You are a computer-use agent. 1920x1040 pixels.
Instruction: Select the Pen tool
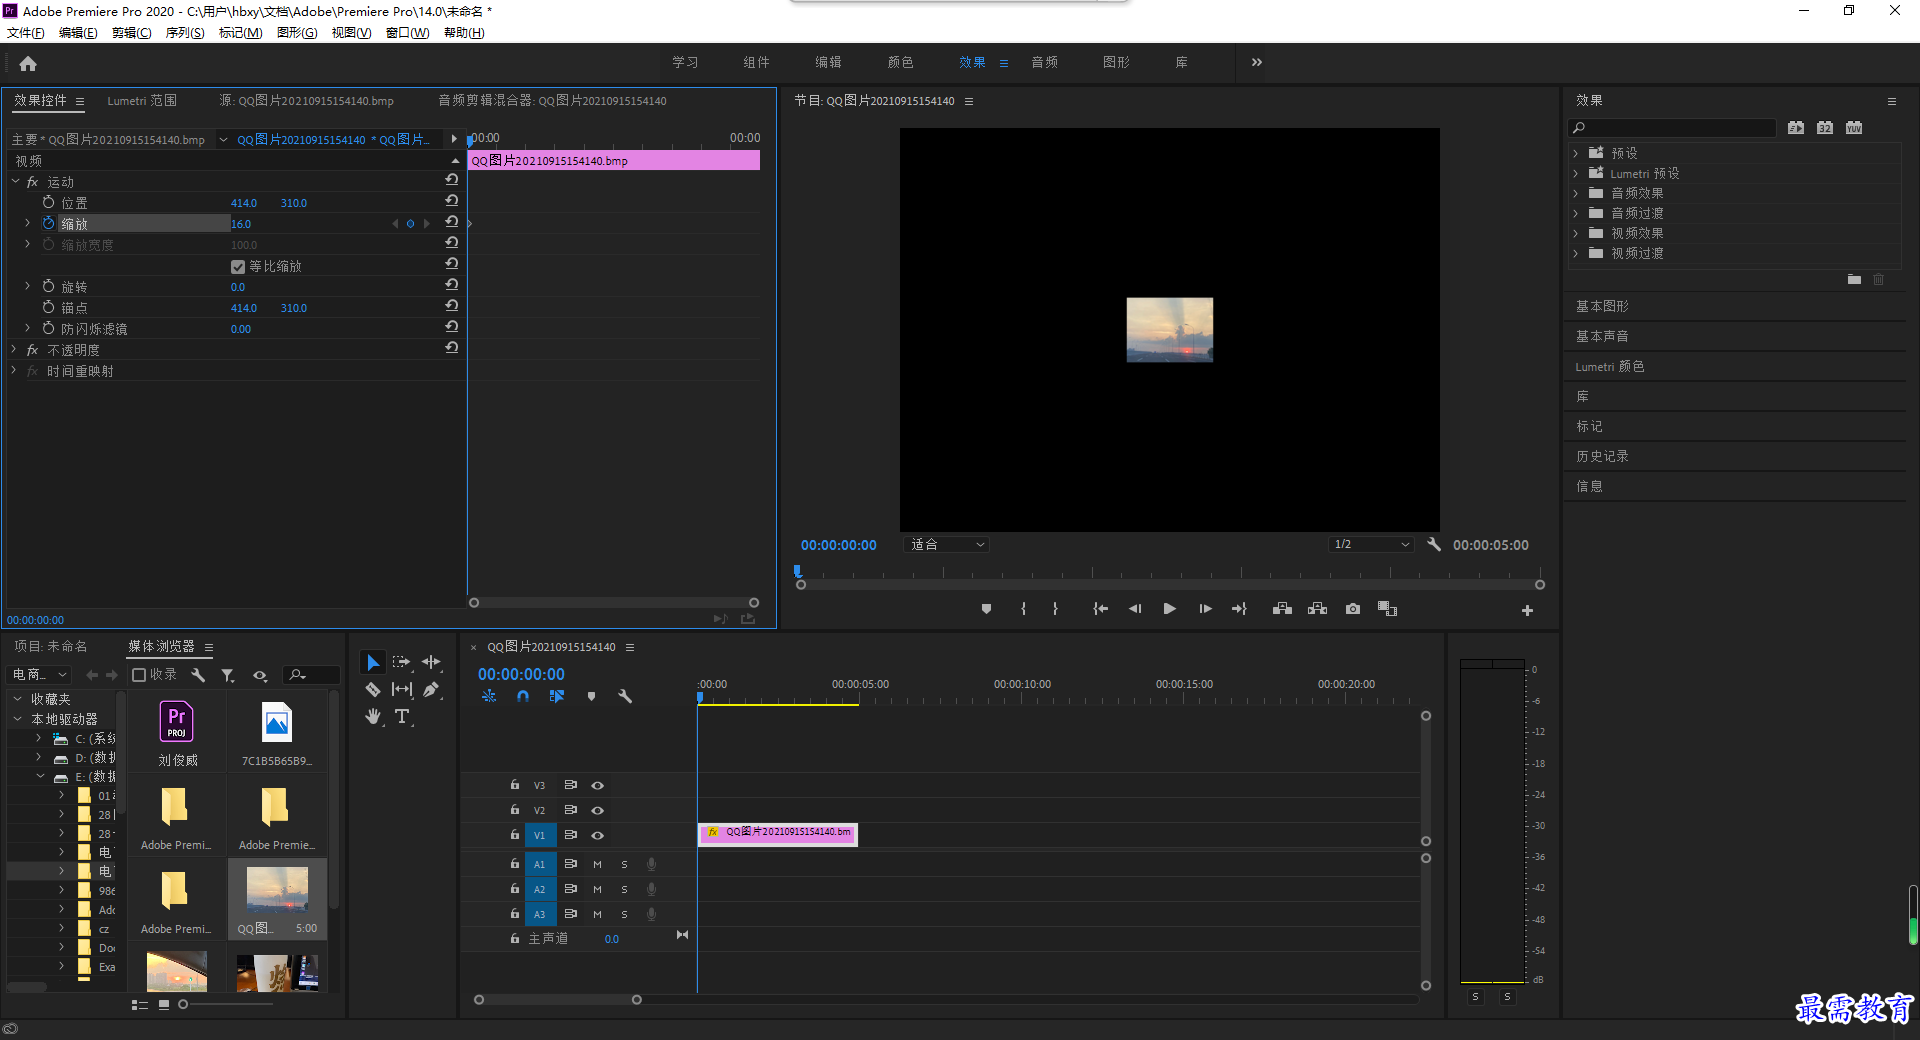(x=431, y=689)
